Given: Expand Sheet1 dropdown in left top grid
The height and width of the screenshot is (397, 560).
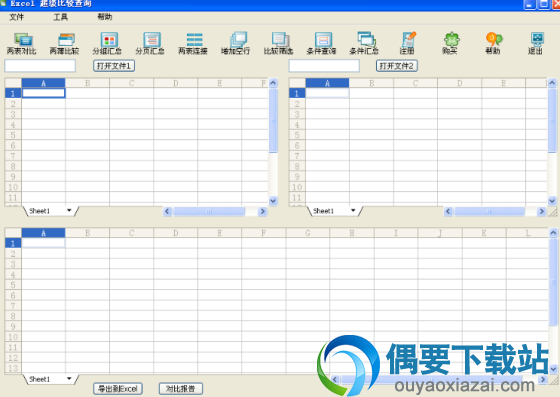Looking at the screenshot, I should tap(69, 211).
